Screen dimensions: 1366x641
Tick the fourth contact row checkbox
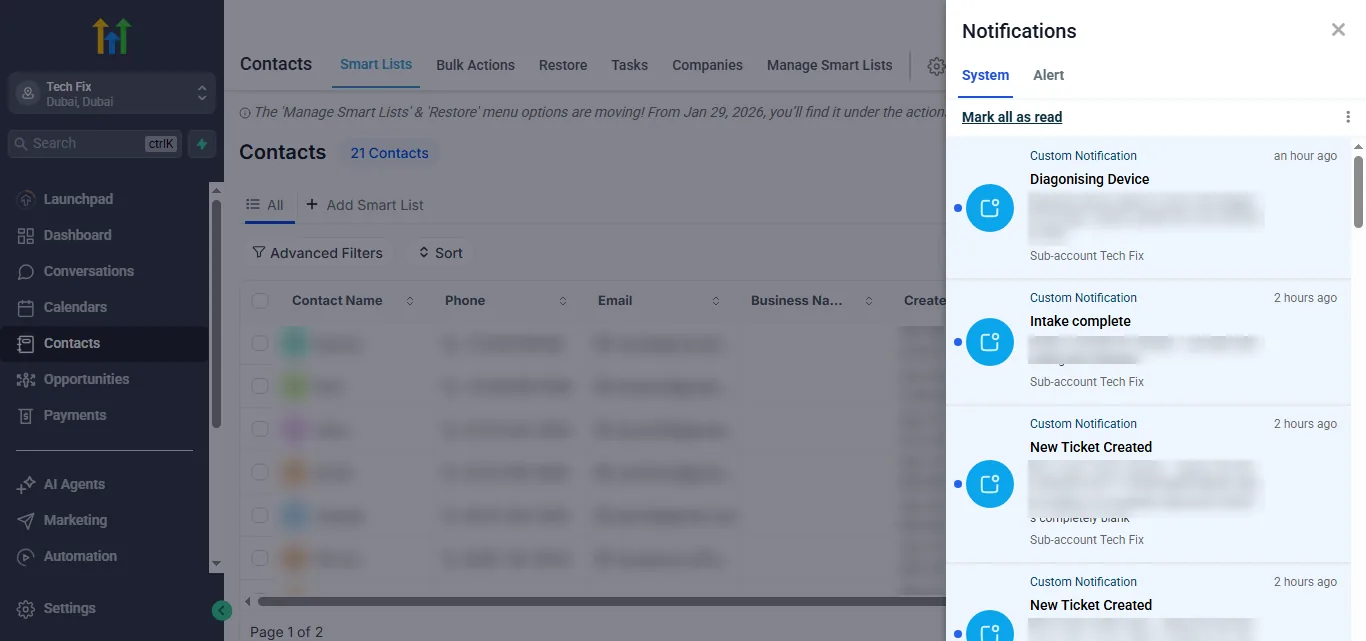tap(260, 472)
